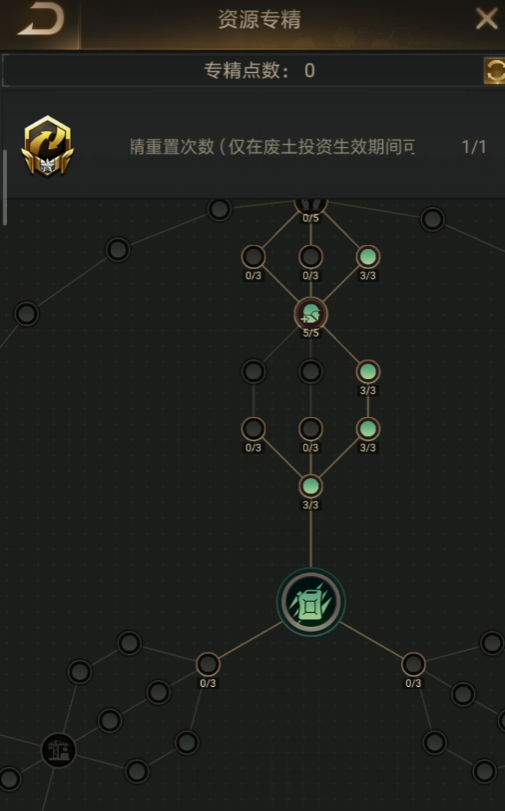The height and width of the screenshot is (811, 505).
Task: Tap top-right green 3/3 node
Action: [368, 257]
